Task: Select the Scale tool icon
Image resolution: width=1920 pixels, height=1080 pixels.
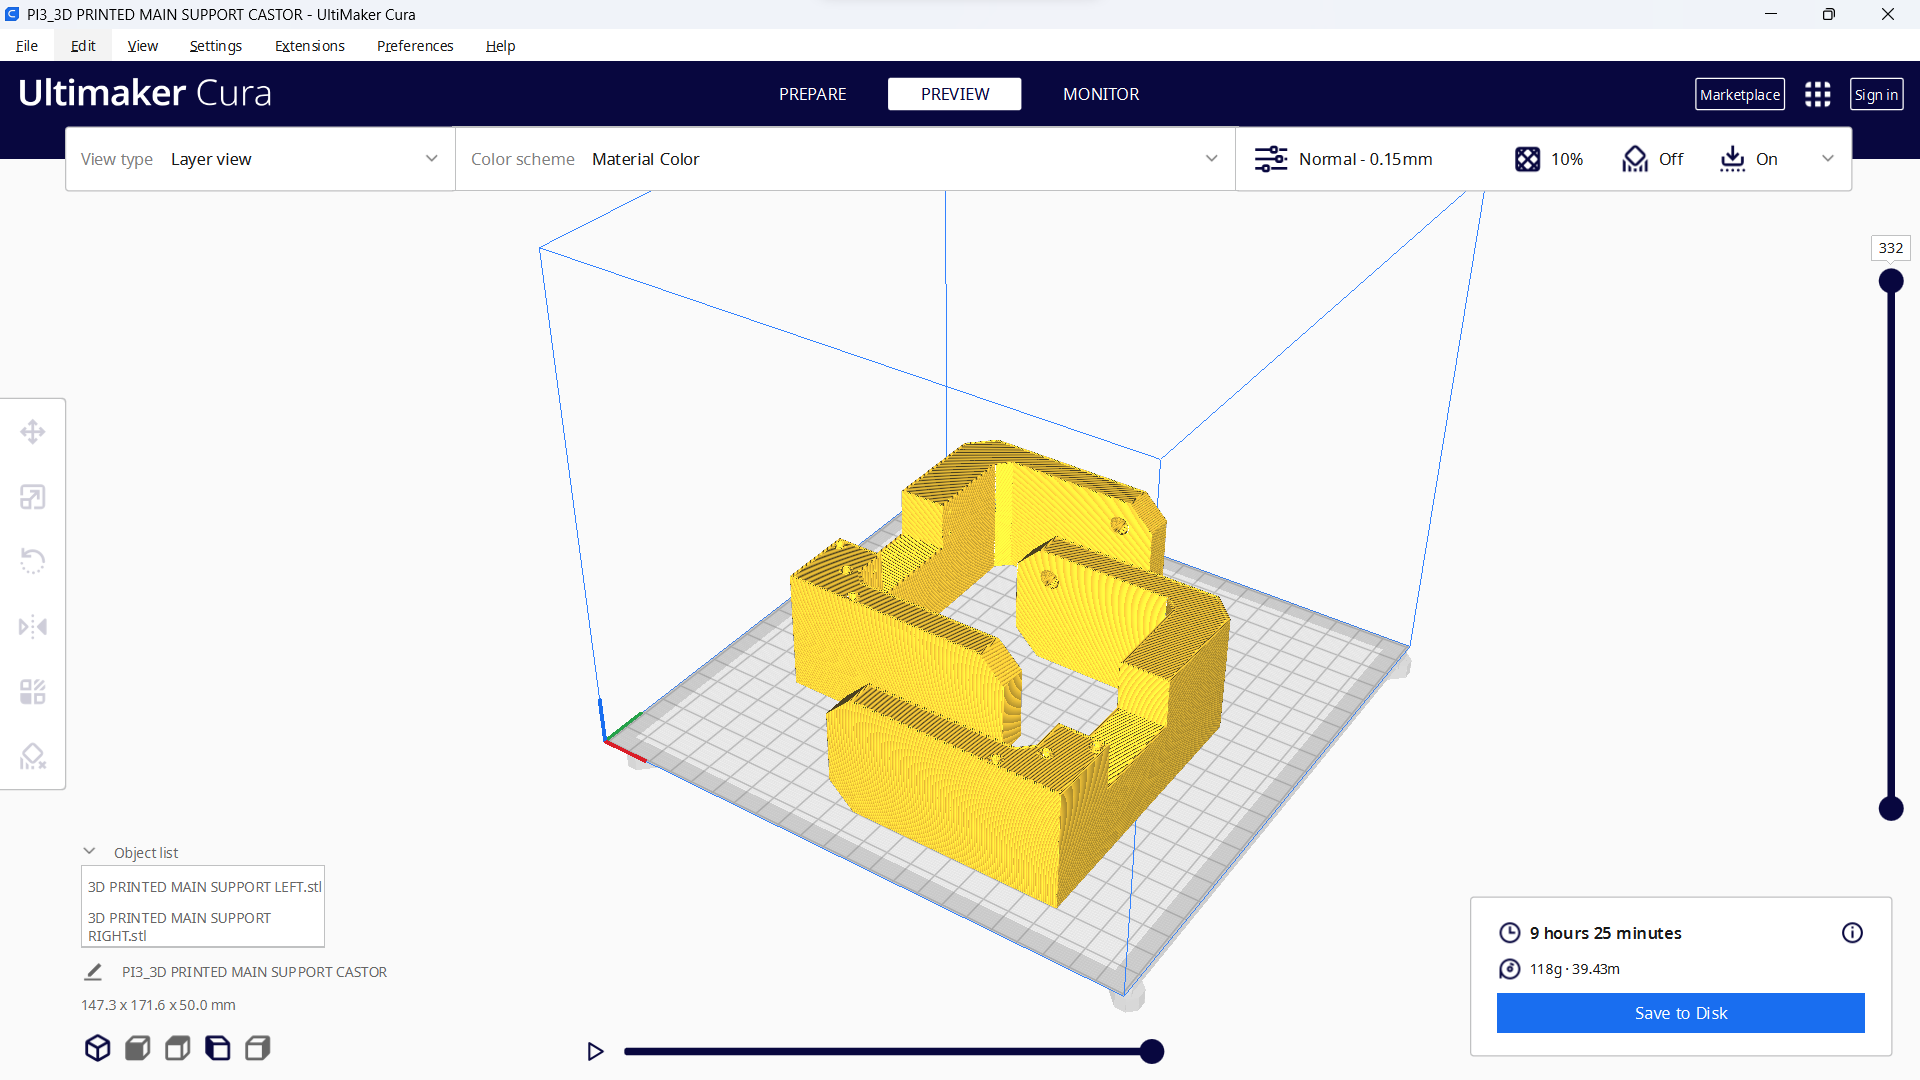Action: point(33,497)
